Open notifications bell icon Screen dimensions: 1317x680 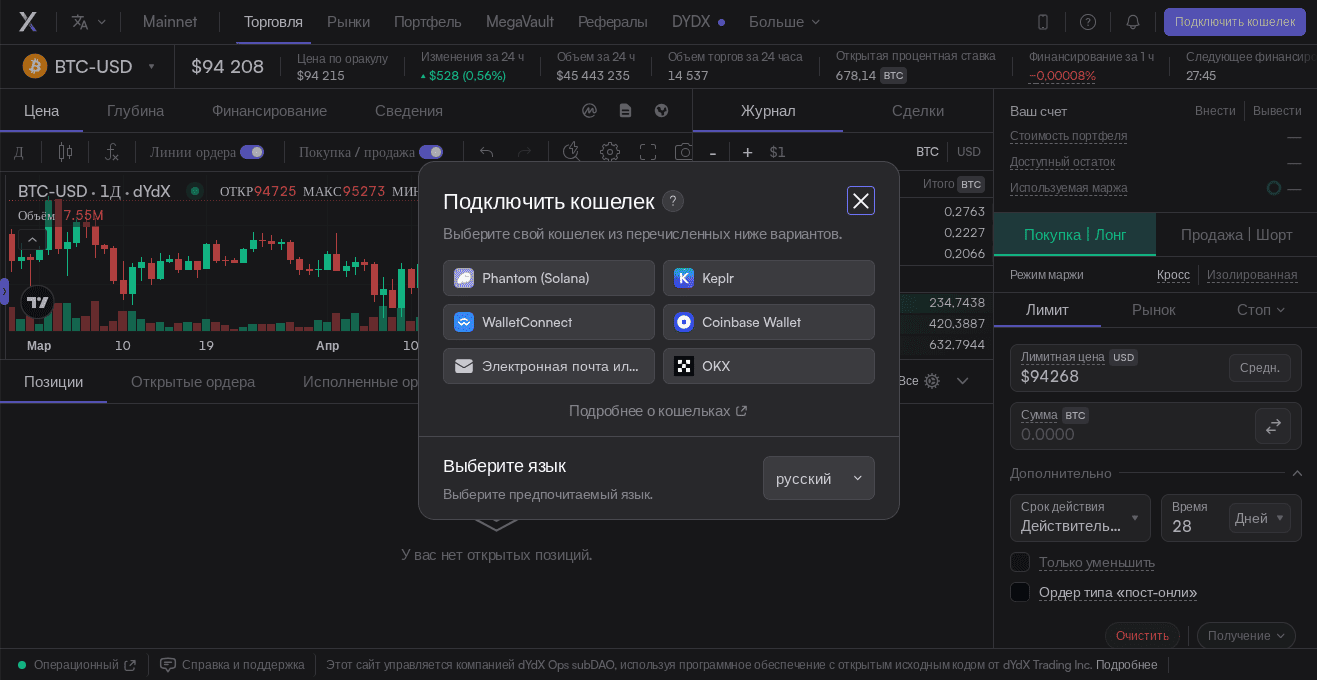coord(1133,22)
